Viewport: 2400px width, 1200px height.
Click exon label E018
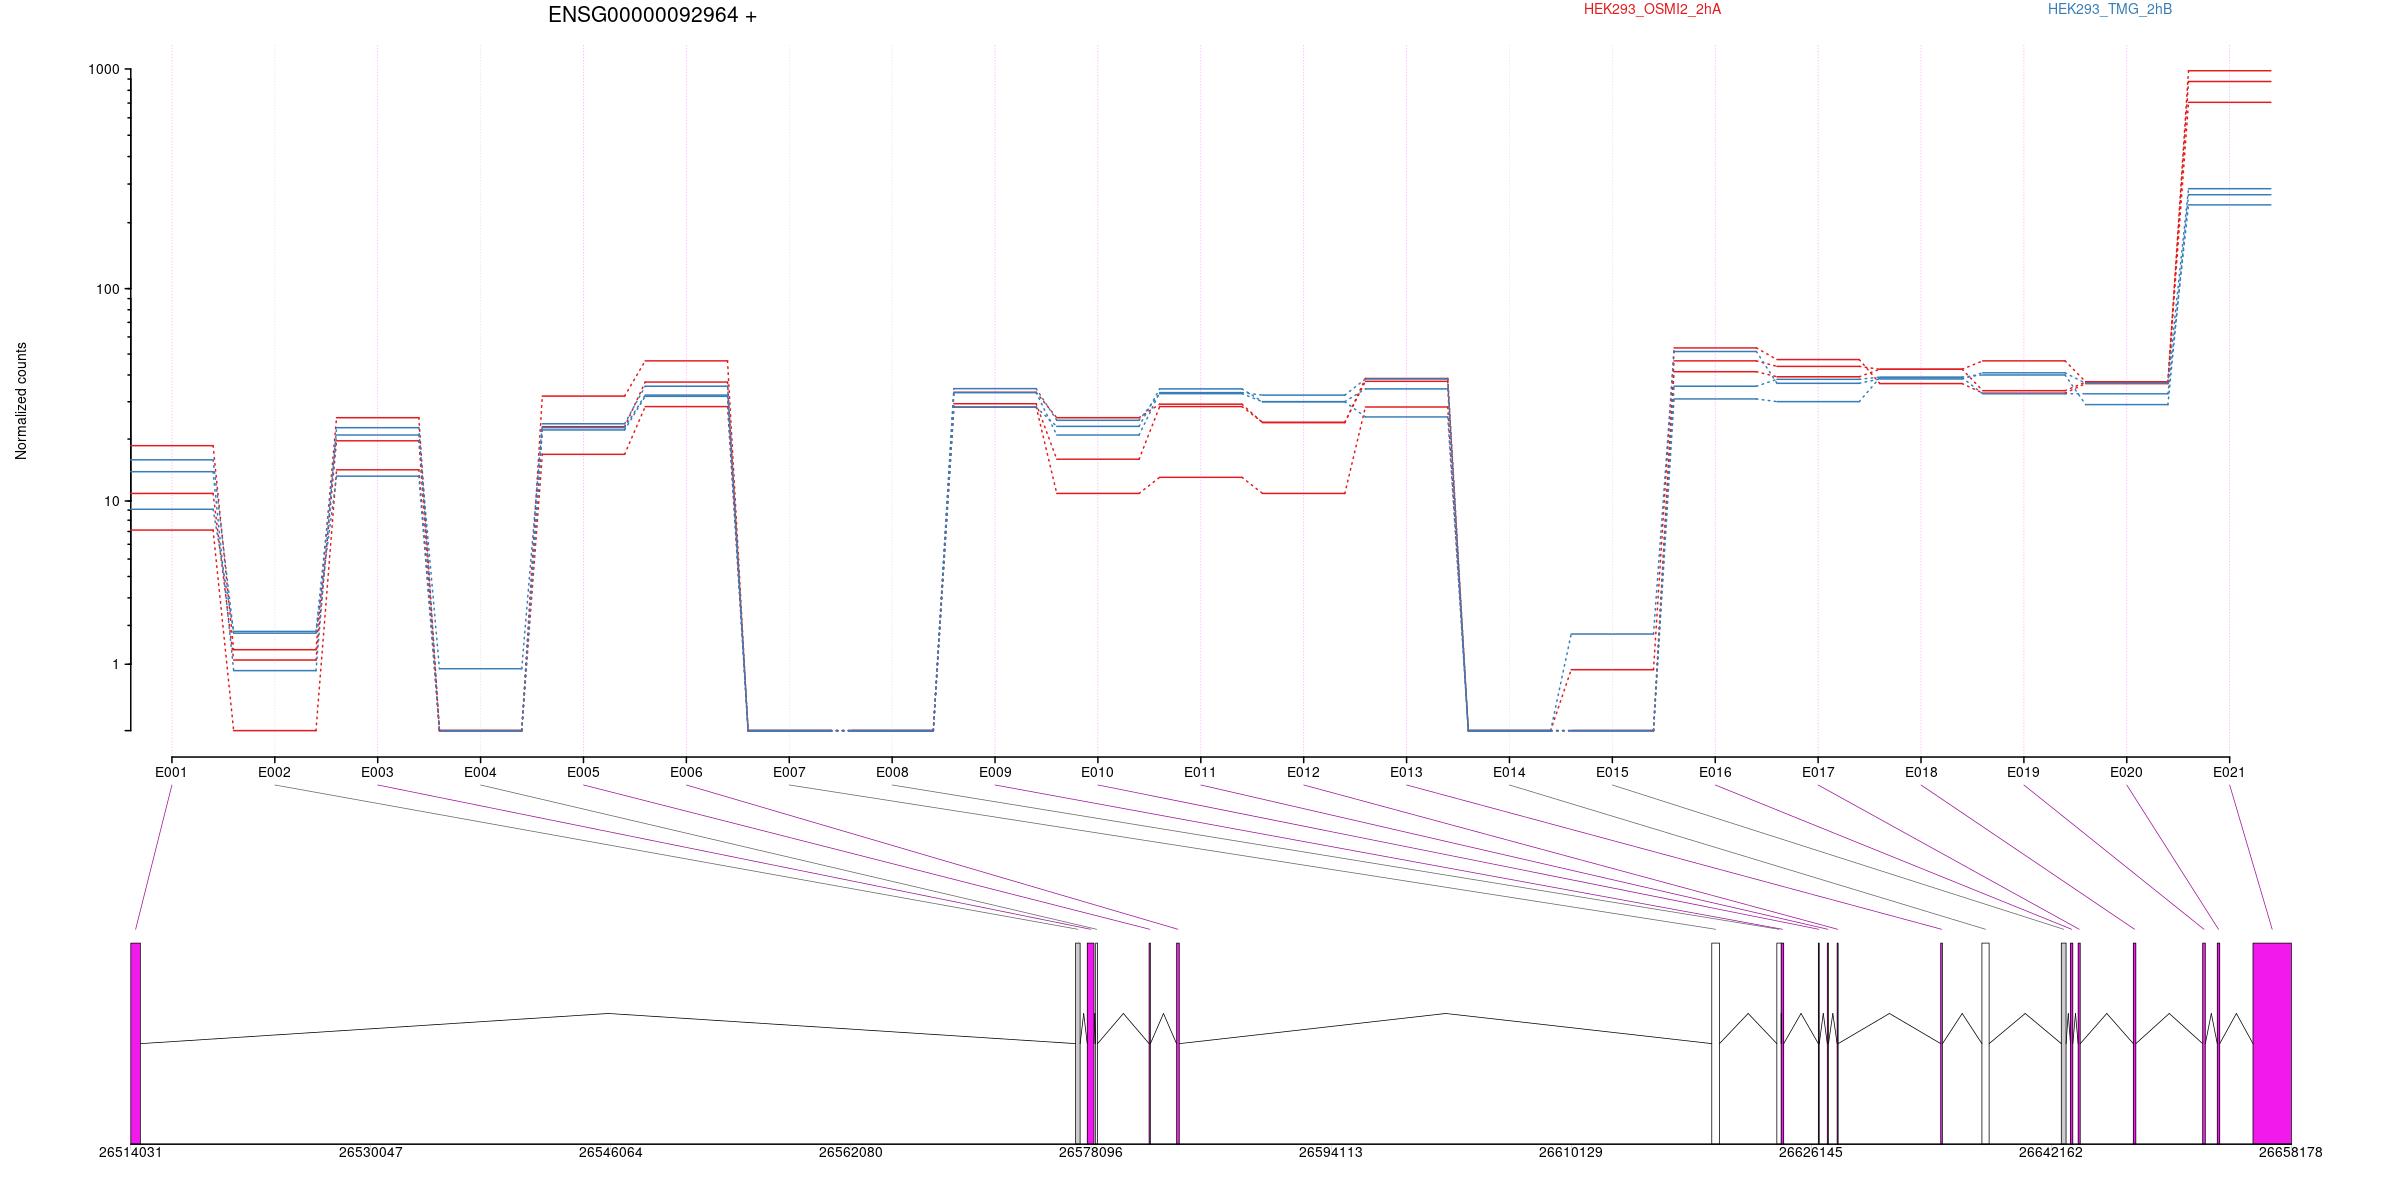pos(1921,772)
